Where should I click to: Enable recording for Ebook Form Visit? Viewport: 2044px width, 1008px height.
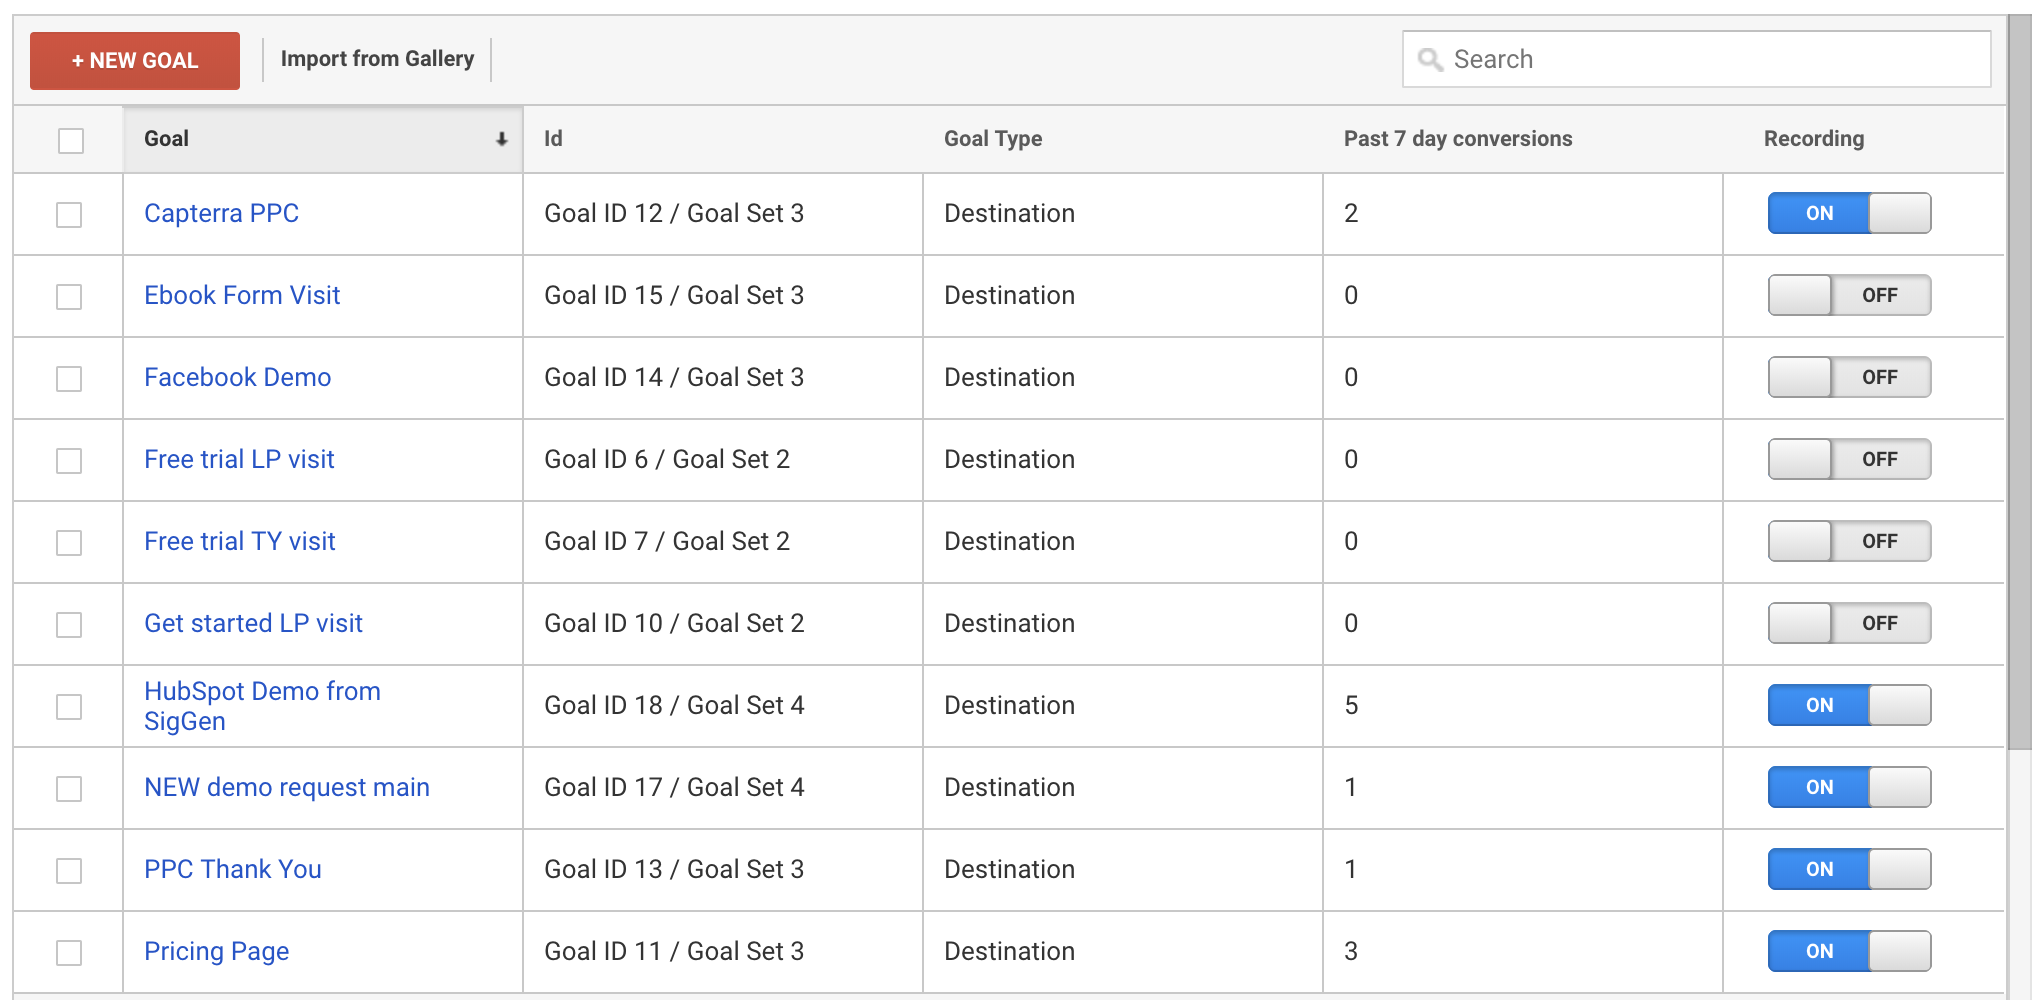[x=1848, y=295]
